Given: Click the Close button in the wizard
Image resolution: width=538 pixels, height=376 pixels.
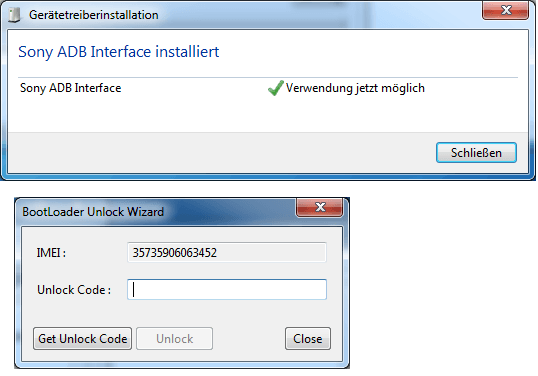Looking at the screenshot, I should click(x=308, y=339).
